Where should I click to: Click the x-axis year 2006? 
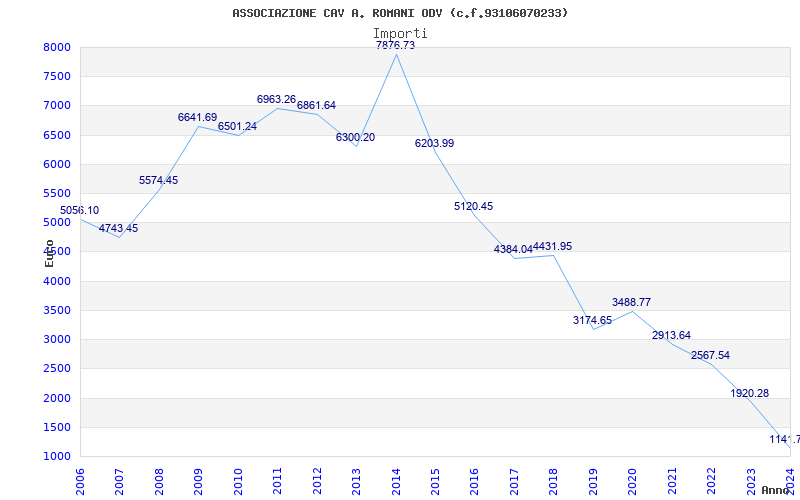[80, 482]
